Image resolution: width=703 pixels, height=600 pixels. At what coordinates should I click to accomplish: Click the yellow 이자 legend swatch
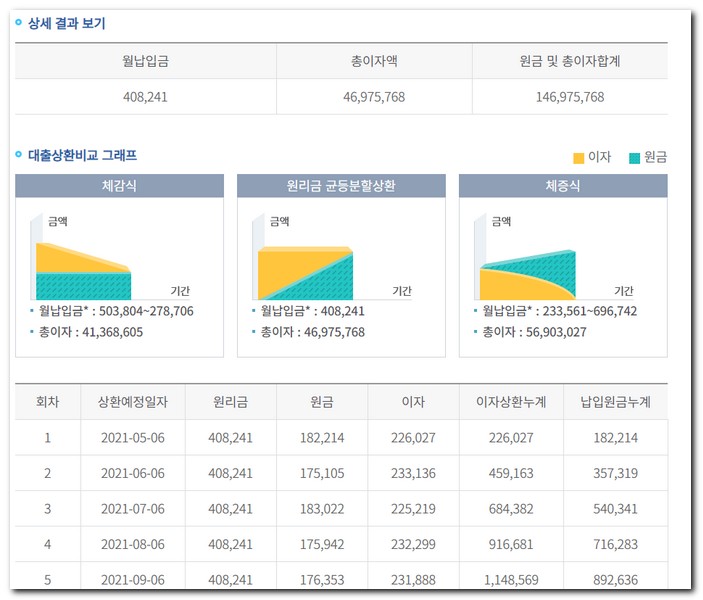(x=578, y=158)
